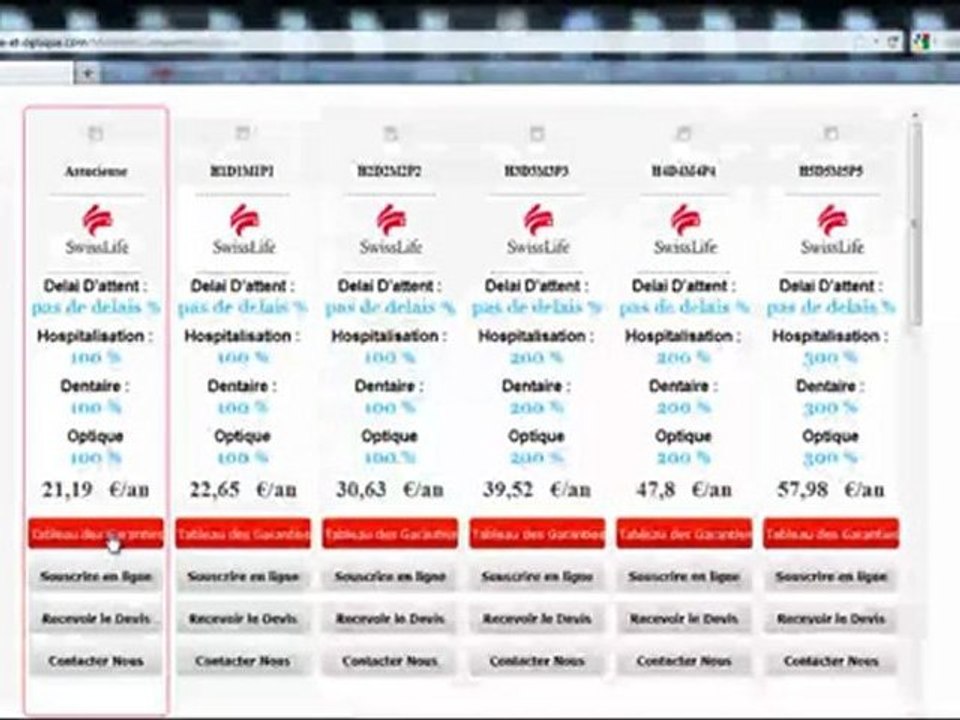Click the SwissLife logo in the 30,63 €/an column
The image size is (960, 720).
[391, 230]
